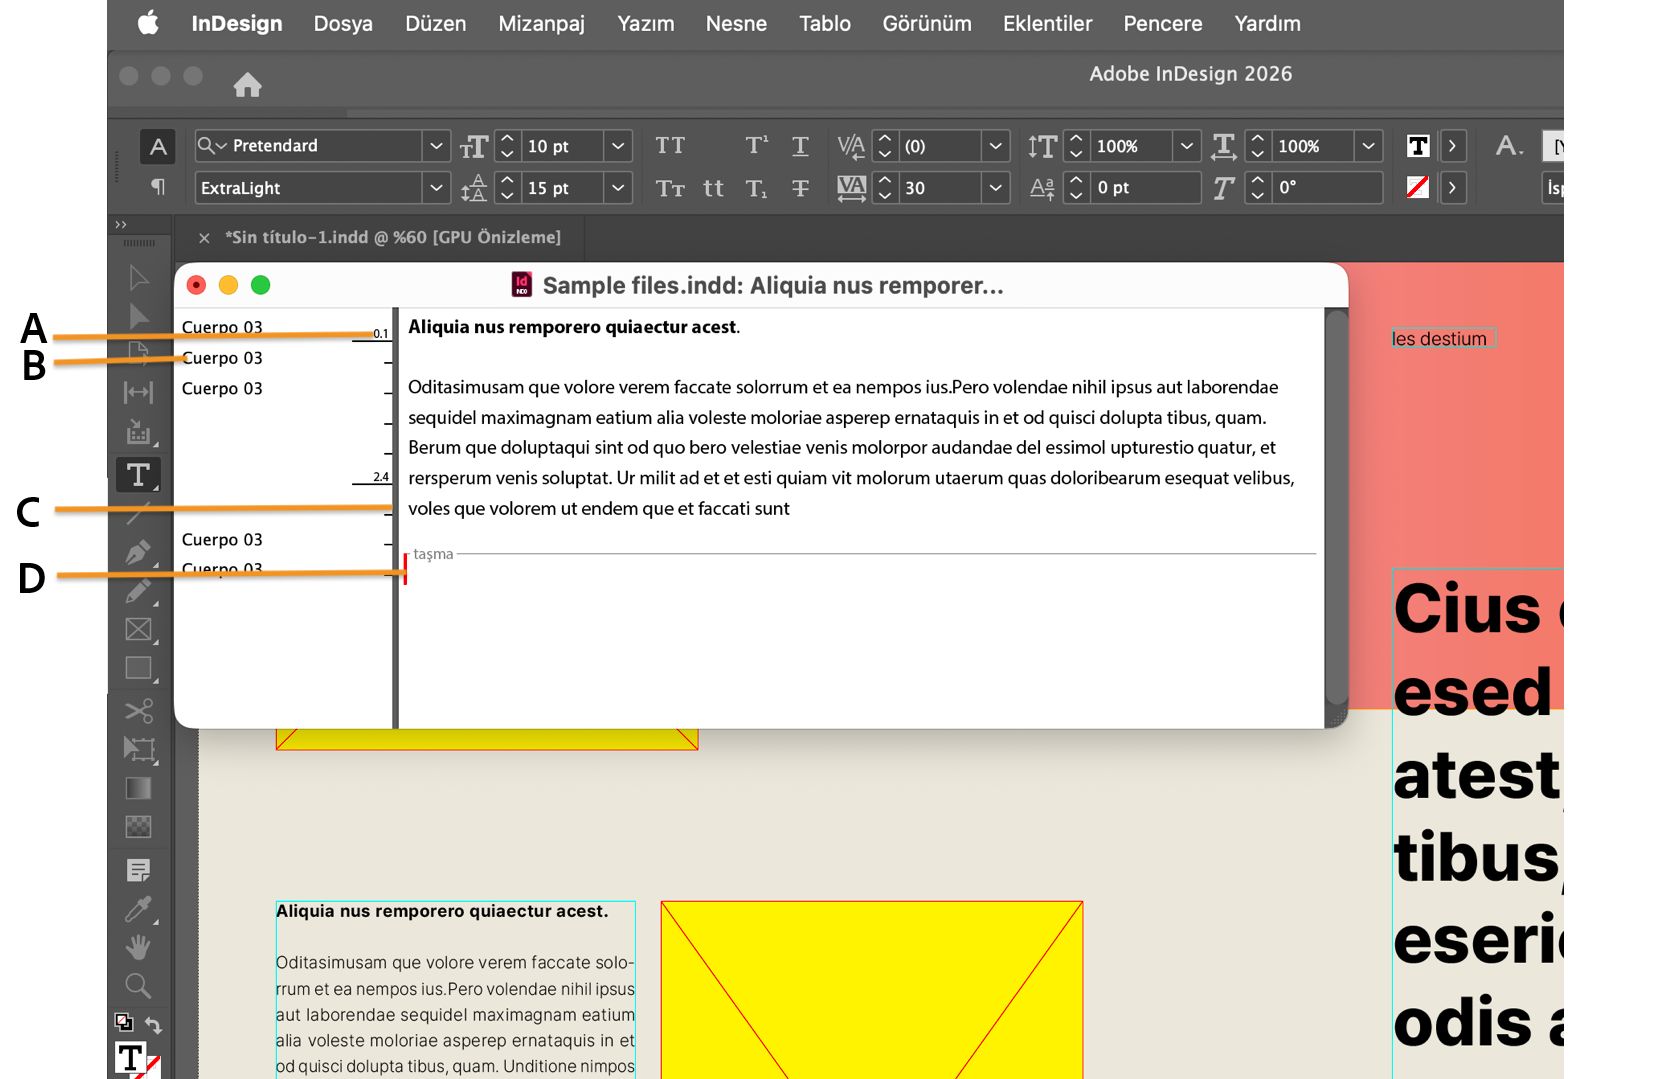
Task: Select the Free Transform tool
Action: [x=139, y=749]
